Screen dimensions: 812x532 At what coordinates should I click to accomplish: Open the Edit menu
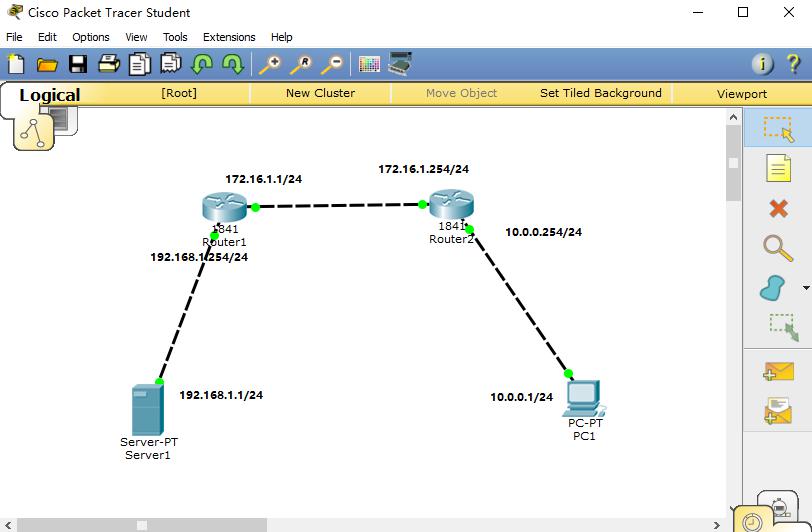pos(47,37)
